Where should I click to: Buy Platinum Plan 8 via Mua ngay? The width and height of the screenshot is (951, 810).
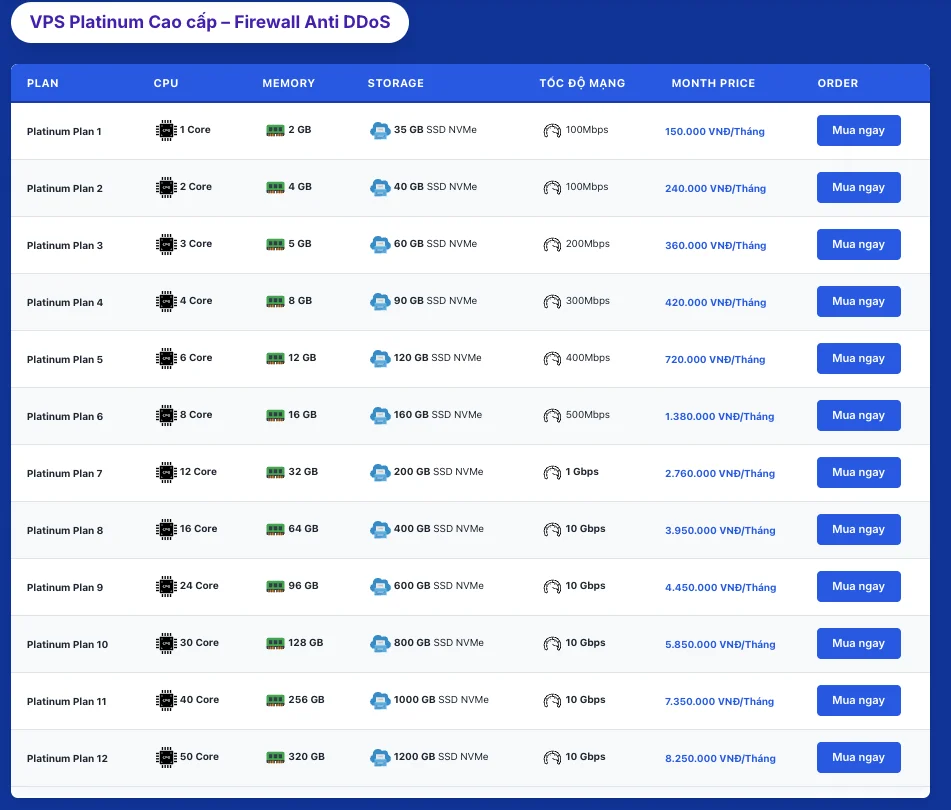(x=858, y=529)
